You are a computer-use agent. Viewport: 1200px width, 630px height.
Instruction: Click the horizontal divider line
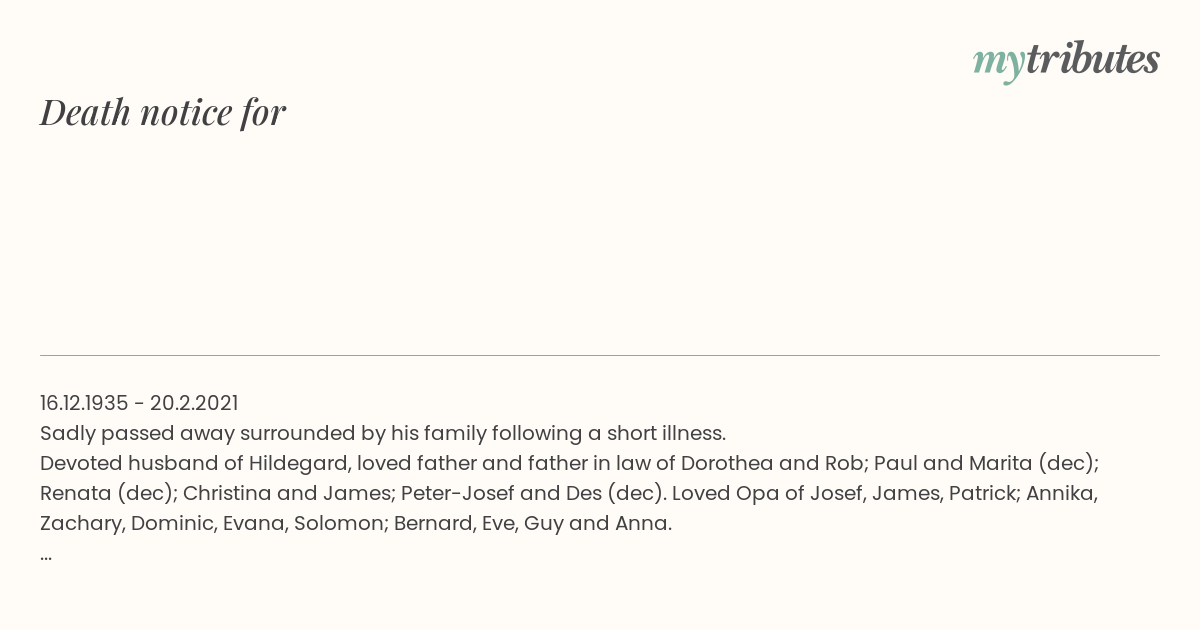[600, 355]
